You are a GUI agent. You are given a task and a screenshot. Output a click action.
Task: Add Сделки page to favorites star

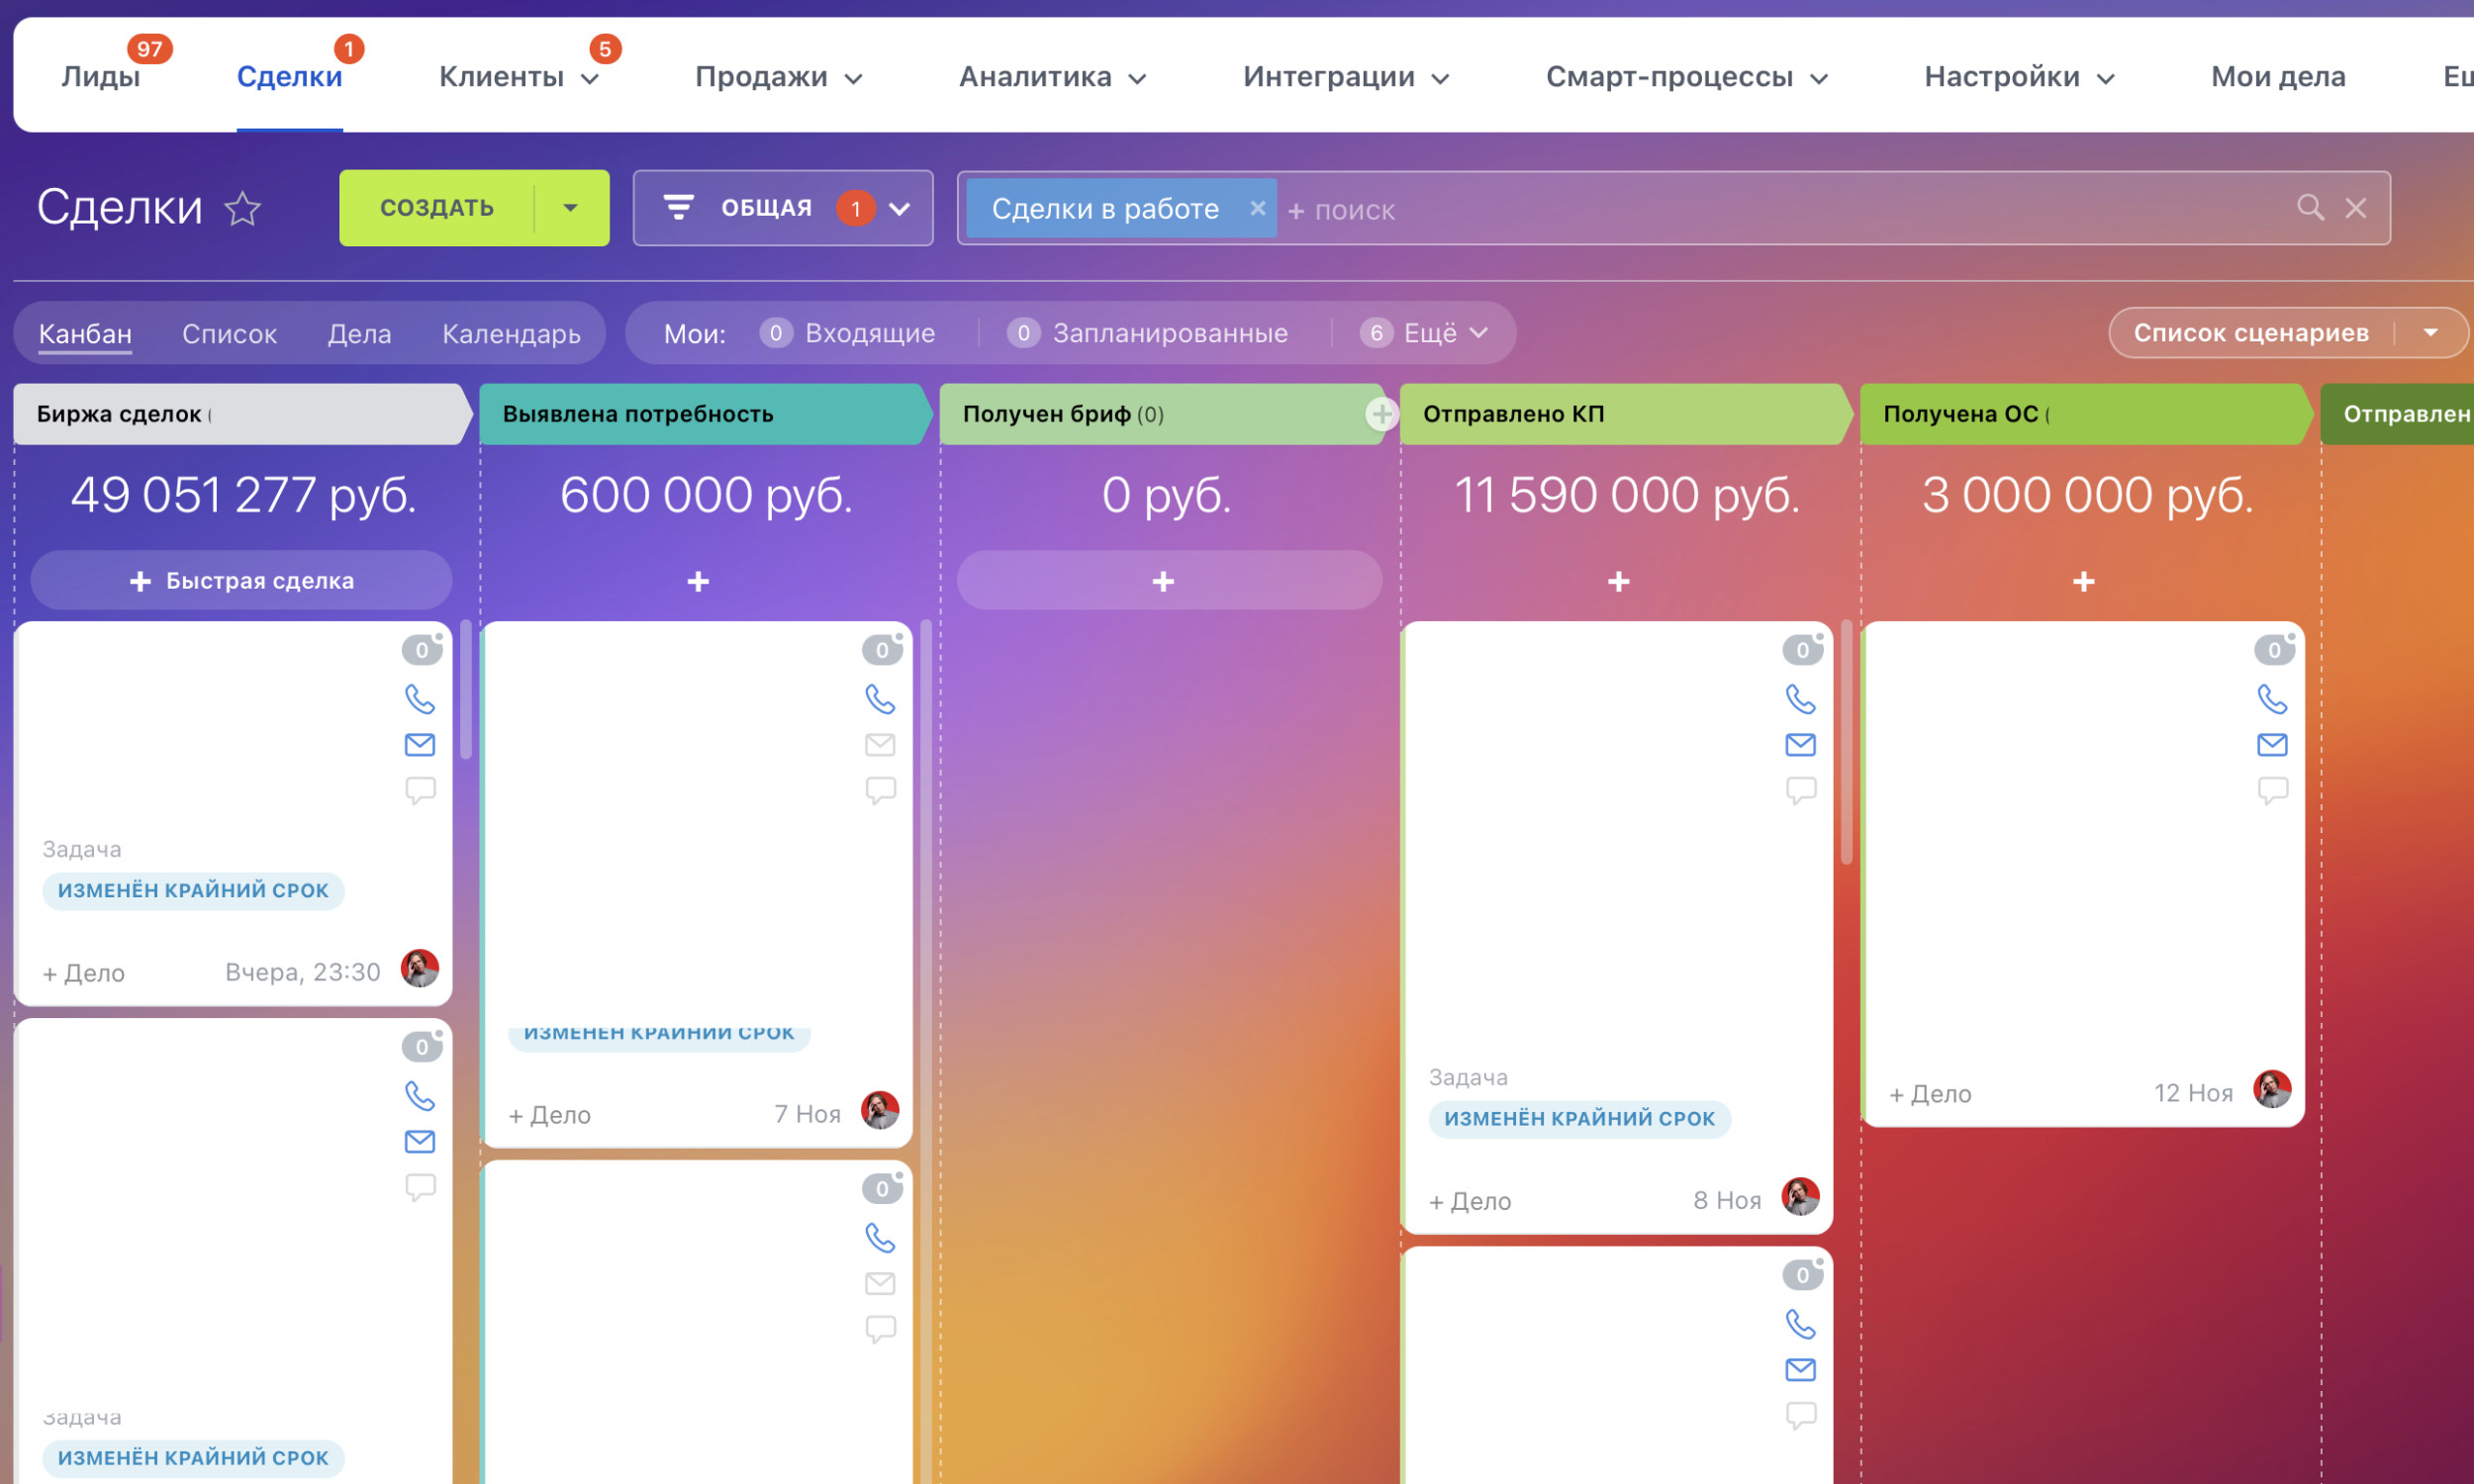tap(242, 209)
